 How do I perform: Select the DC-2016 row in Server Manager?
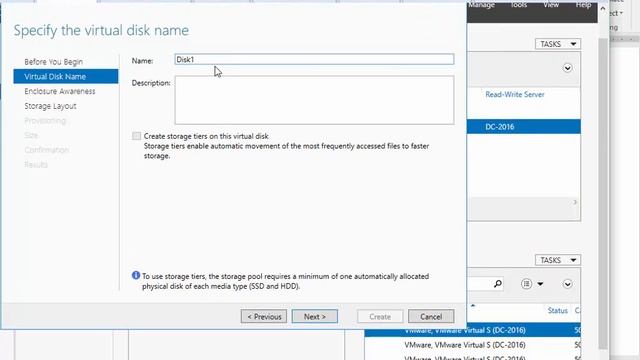coord(524,127)
